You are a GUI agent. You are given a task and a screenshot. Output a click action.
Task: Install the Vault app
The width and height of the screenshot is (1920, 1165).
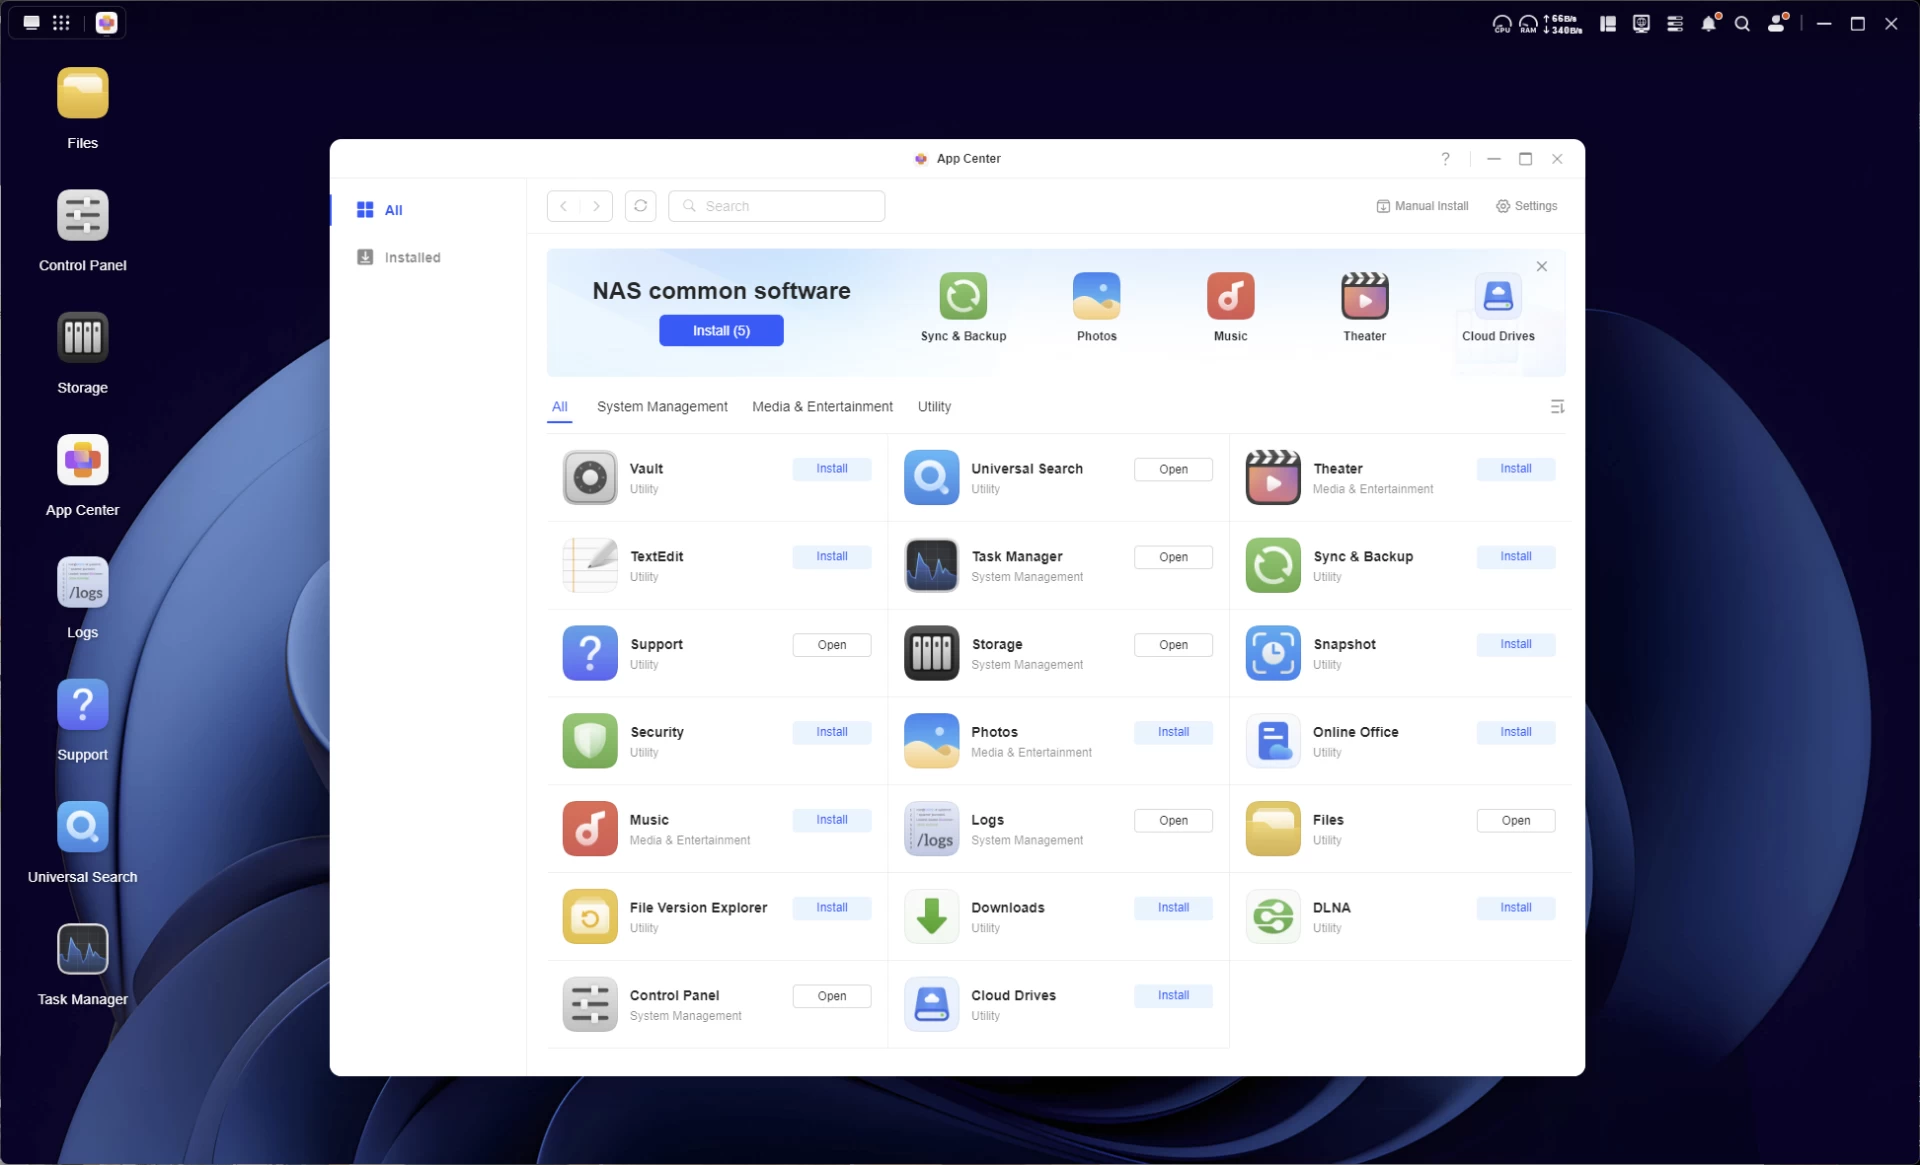click(x=832, y=469)
